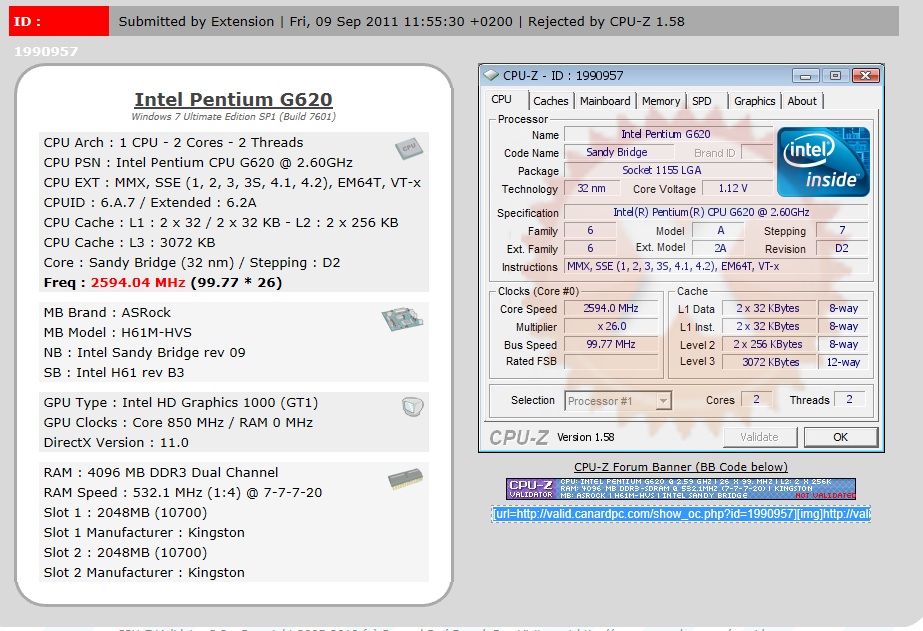Click the Stepping value 7
Screen dimensions: 923x631
pos(842,230)
